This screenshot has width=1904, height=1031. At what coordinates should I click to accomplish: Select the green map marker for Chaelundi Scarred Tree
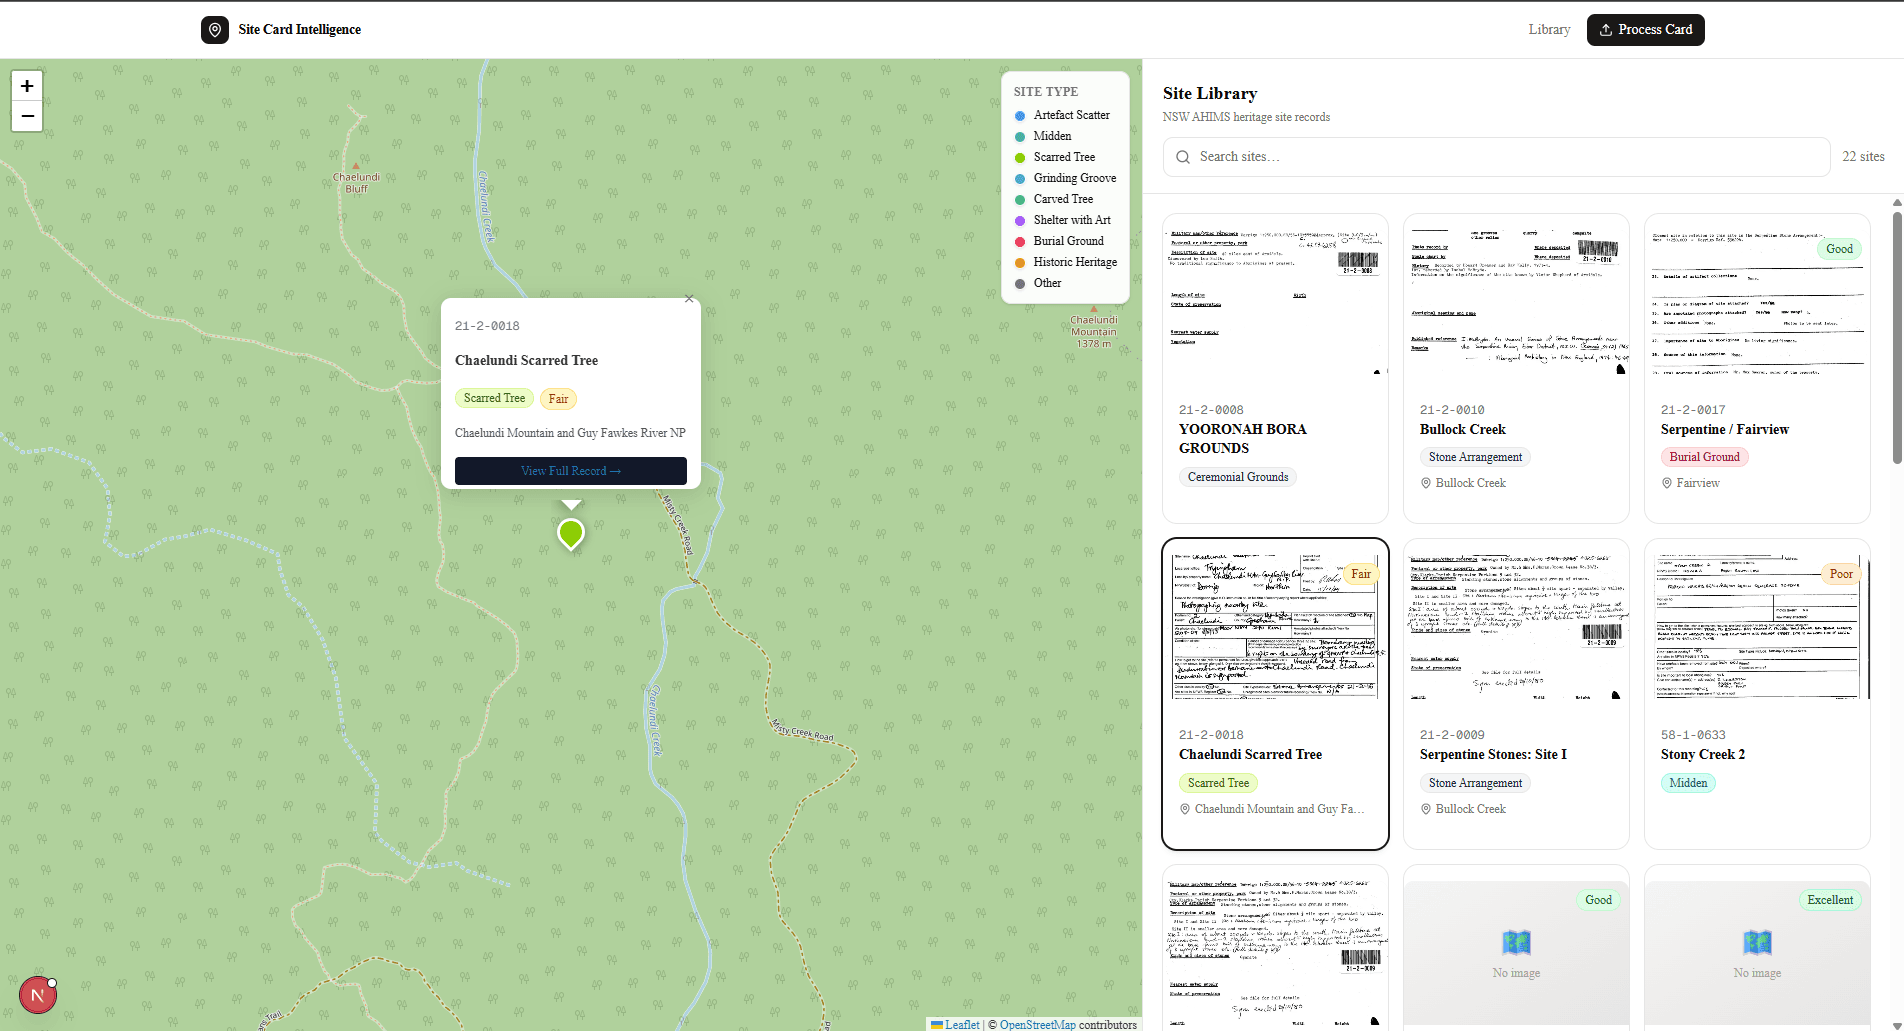(570, 533)
